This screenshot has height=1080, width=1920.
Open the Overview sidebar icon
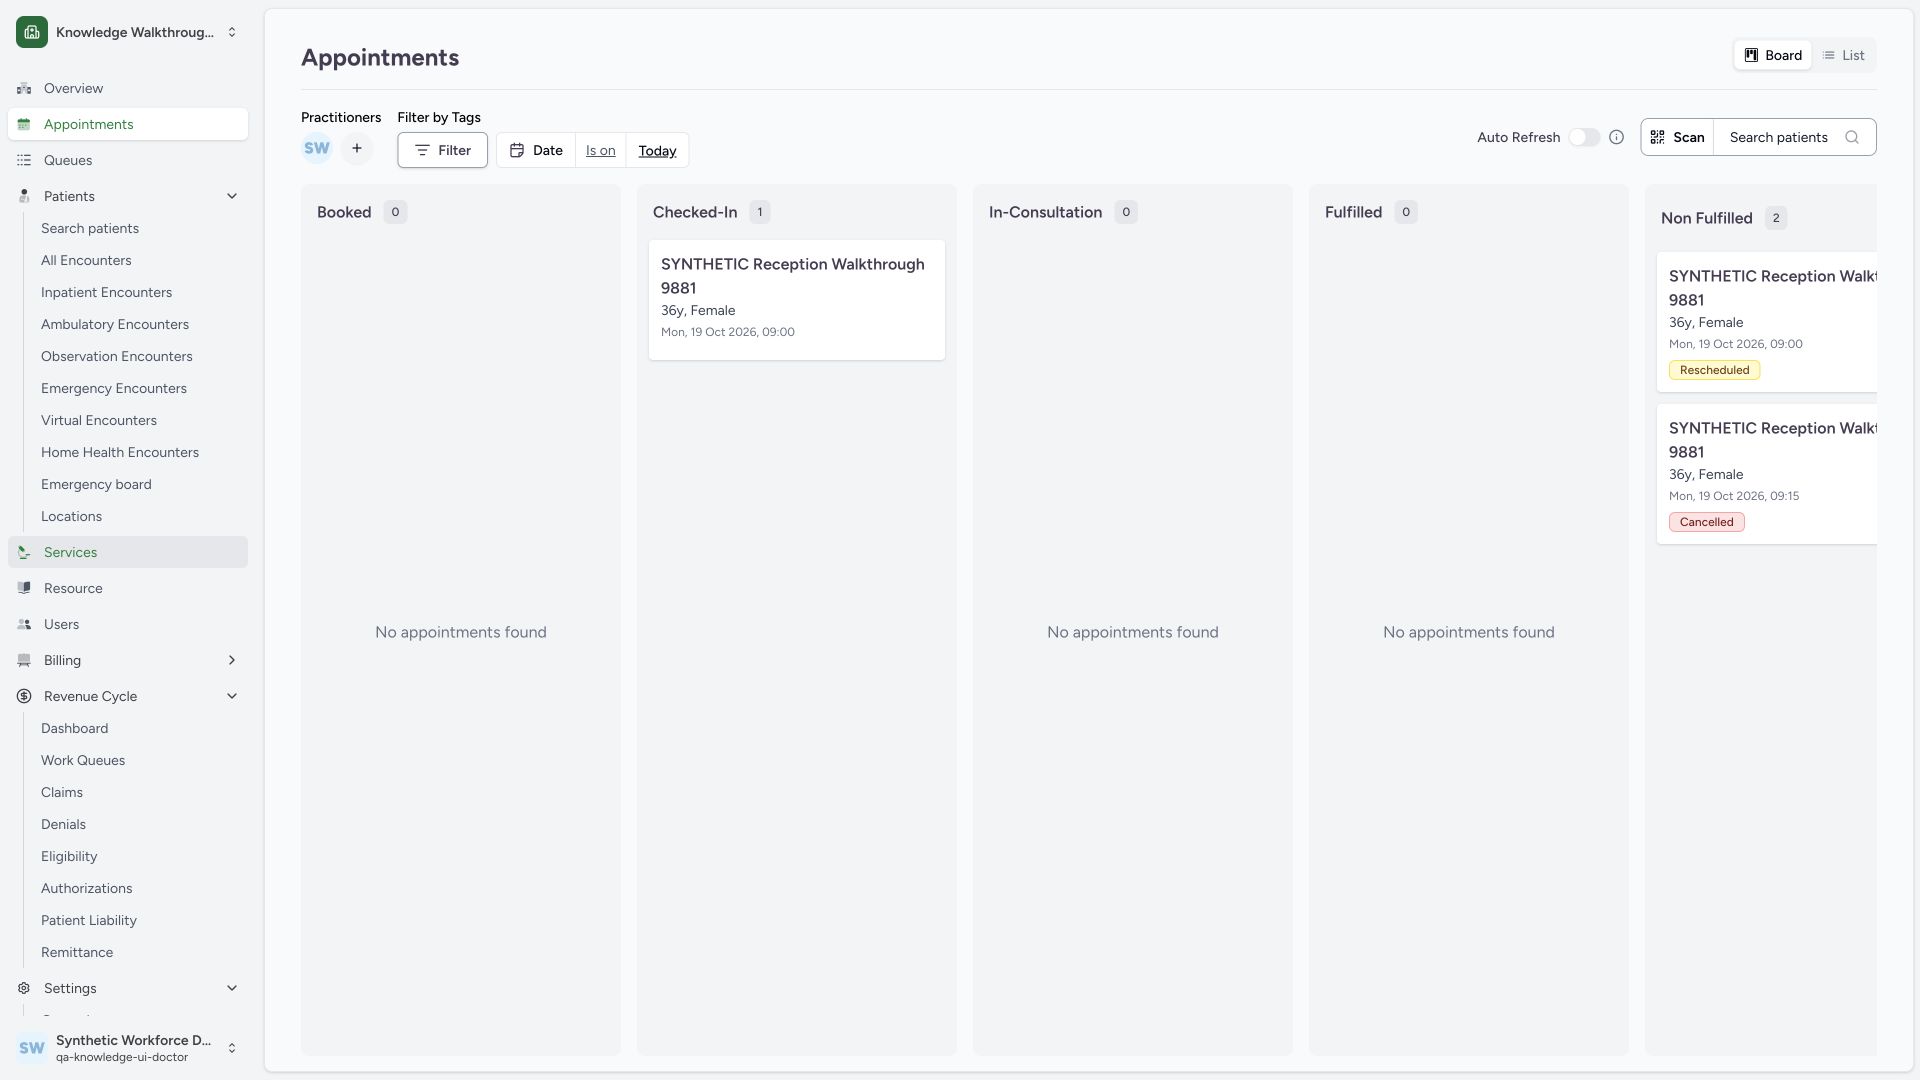pyautogui.click(x=24, y=88)
